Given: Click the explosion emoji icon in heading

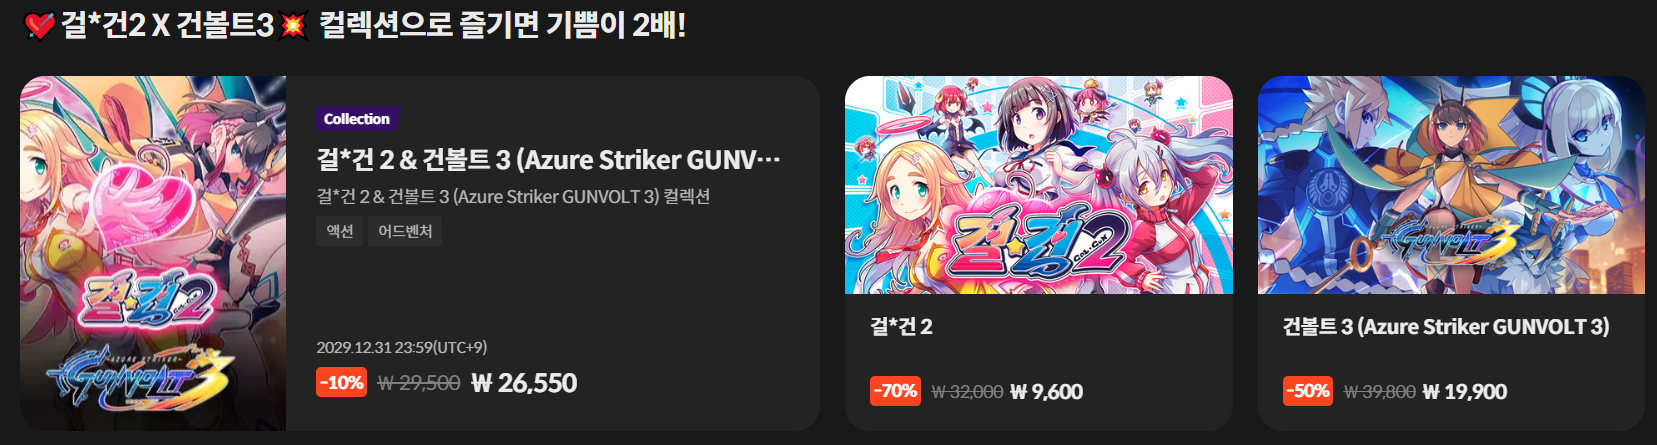Looking at the screenshot, I should click(x=293, y=26).
